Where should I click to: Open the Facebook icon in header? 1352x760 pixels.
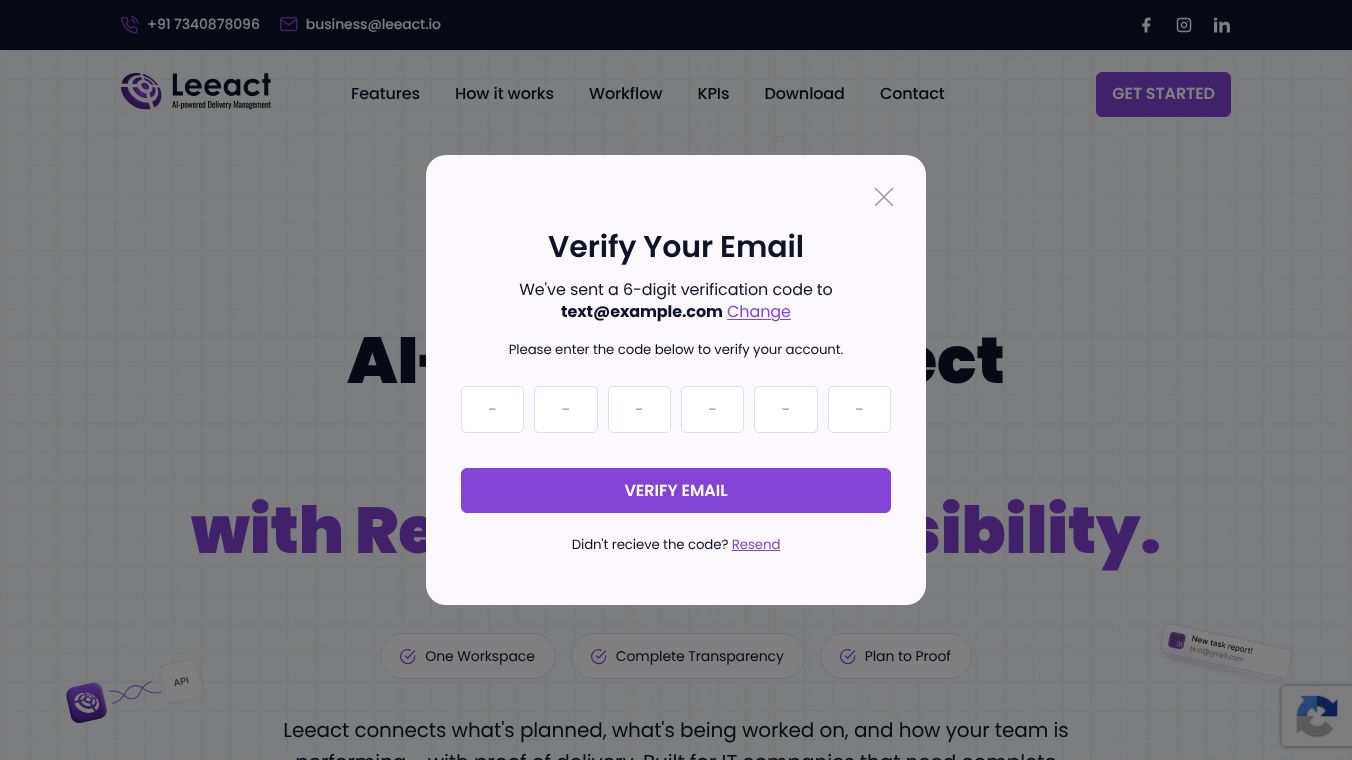coord(1146,25)
